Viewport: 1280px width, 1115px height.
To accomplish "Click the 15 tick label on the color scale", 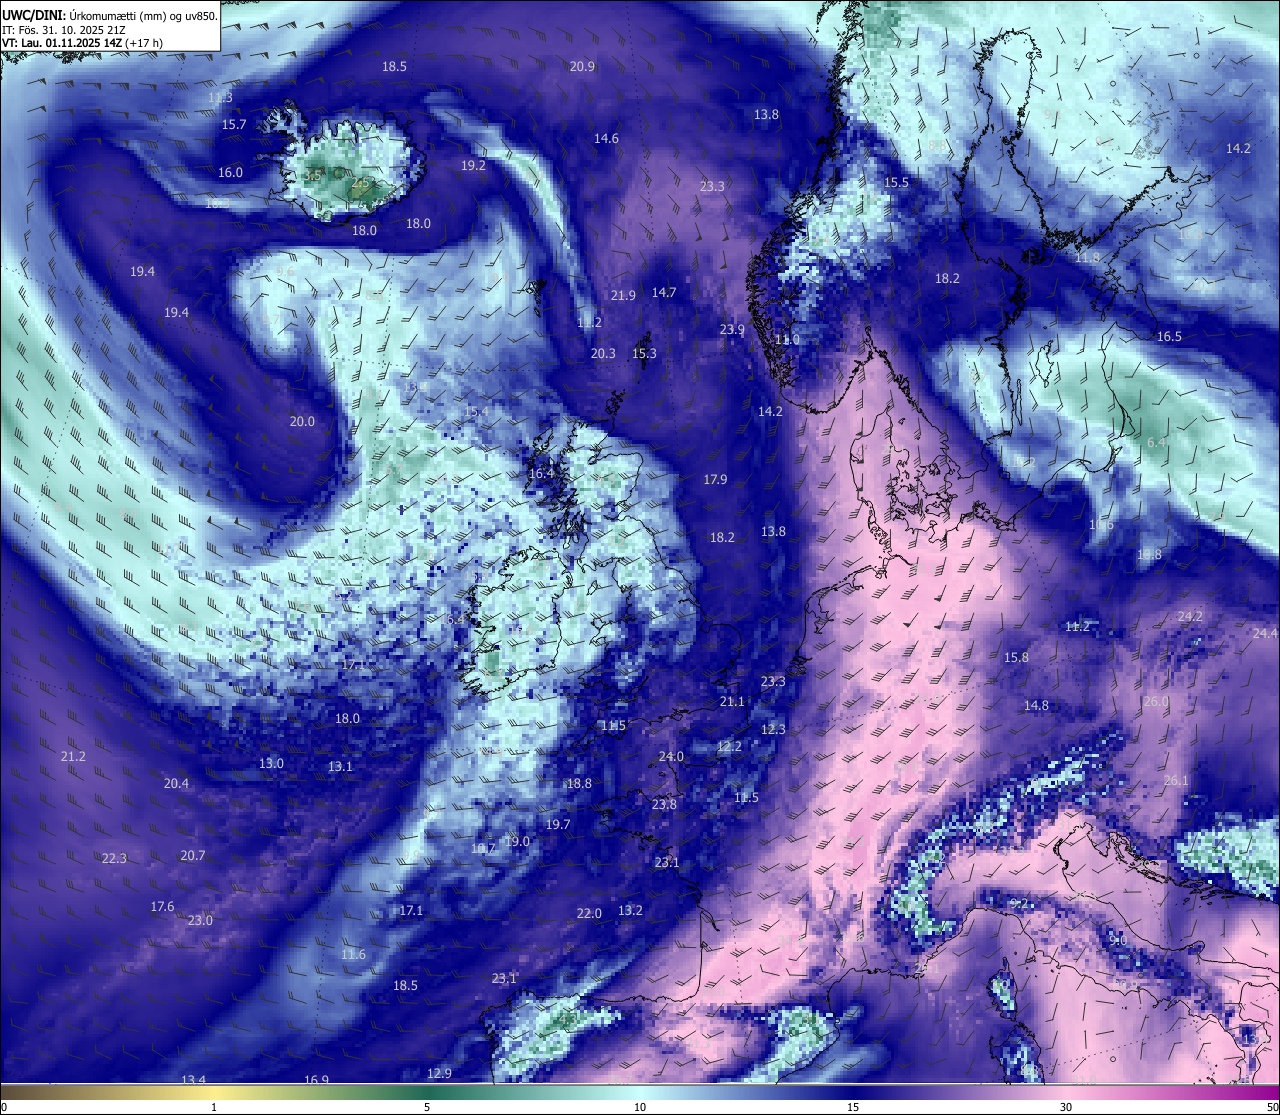I will 853,1107.
